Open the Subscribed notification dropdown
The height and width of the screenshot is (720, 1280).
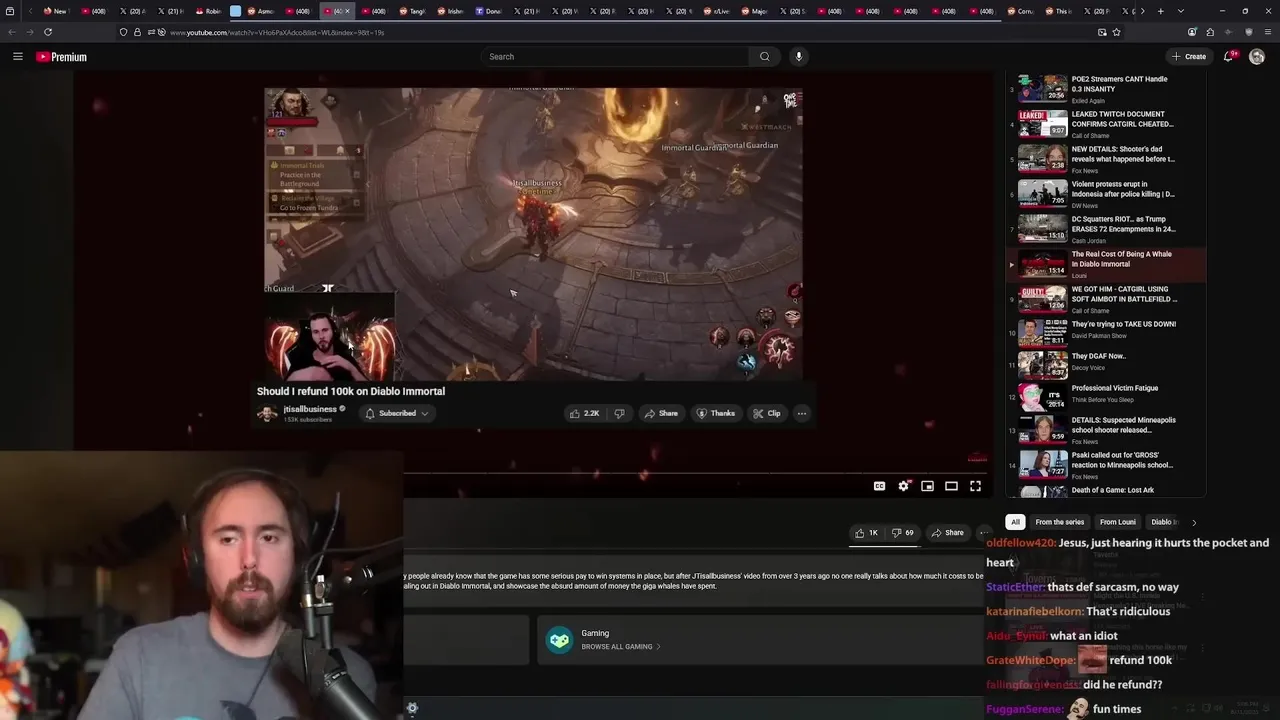397,413
